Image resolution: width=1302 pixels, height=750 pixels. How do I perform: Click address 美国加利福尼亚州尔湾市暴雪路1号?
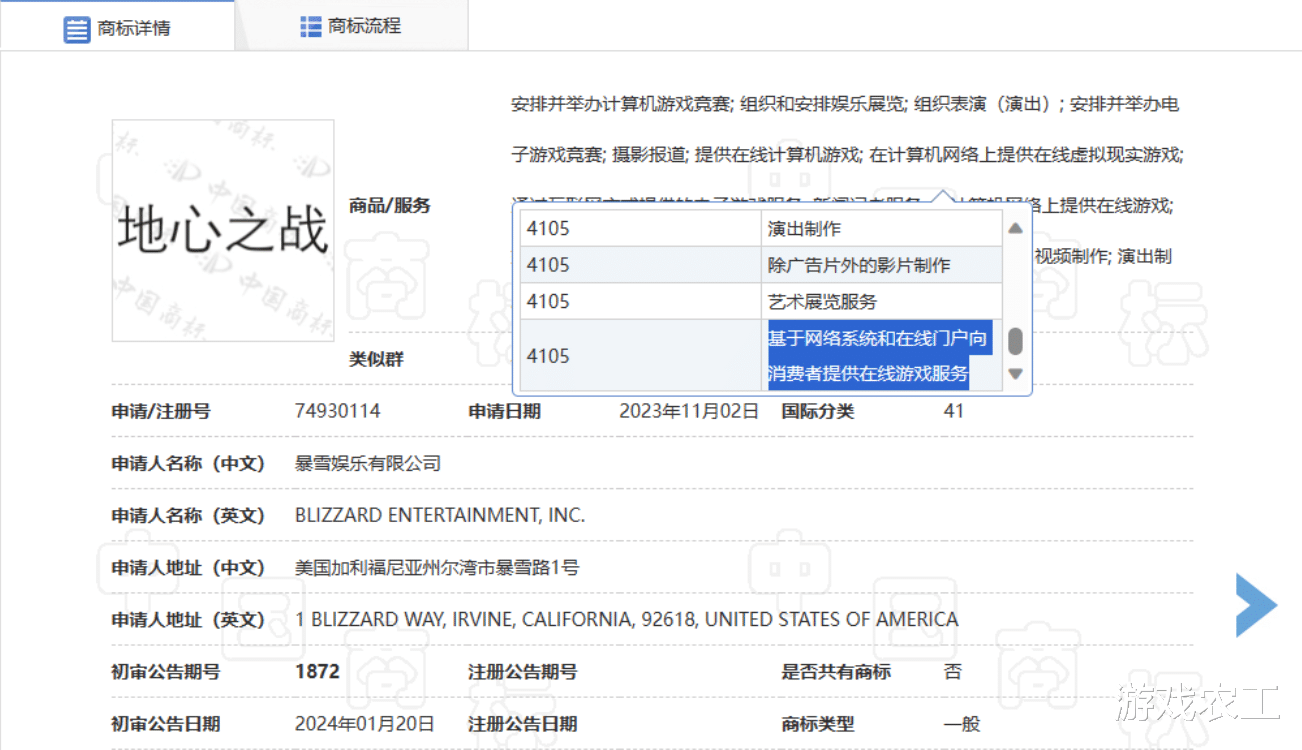437,568
